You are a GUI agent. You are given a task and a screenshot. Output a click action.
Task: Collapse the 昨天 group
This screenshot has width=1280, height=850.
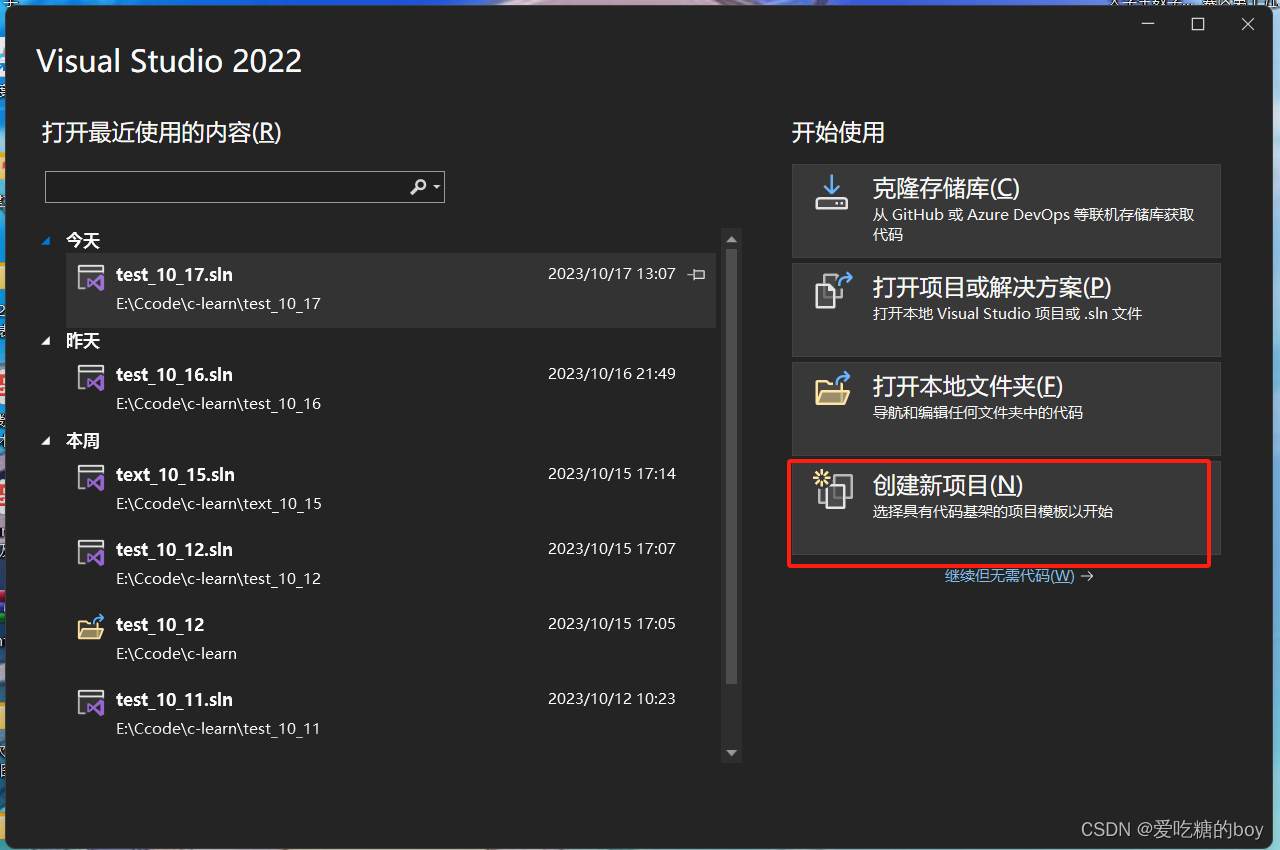[45, 340]
